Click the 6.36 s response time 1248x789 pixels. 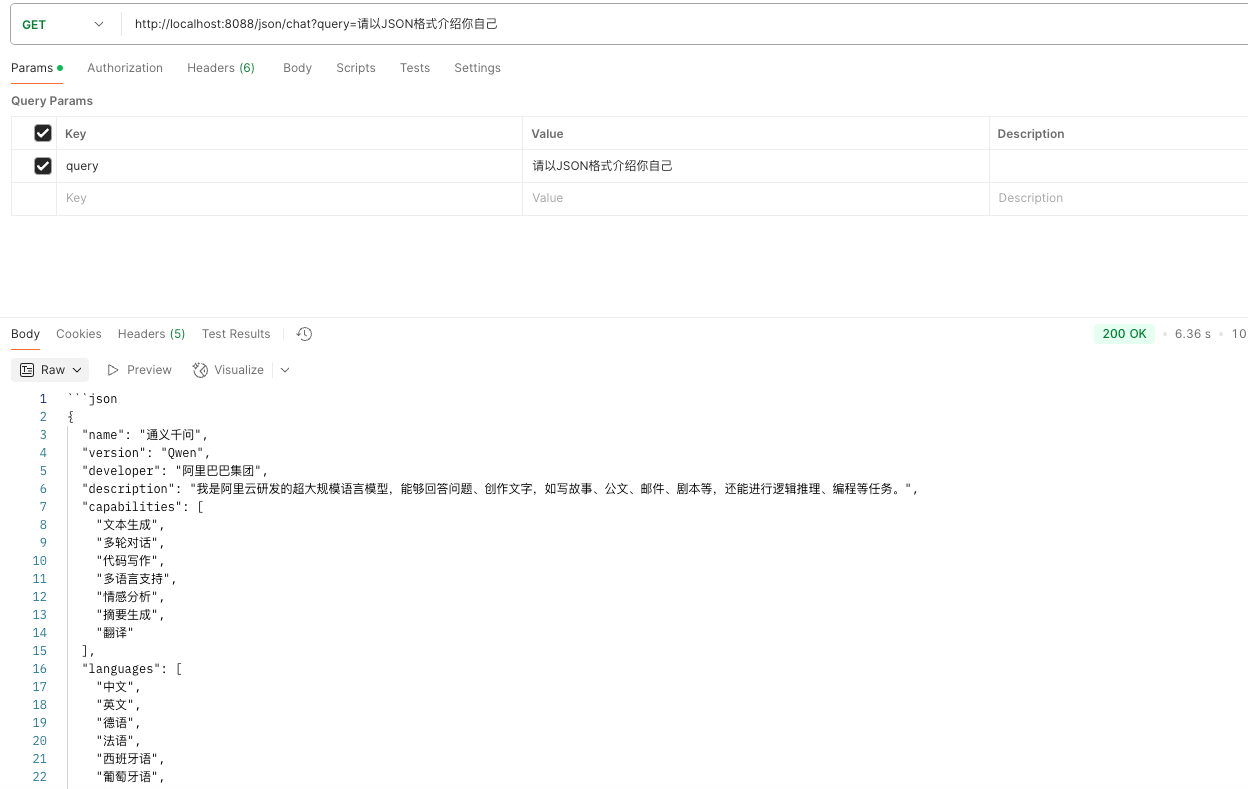[x=1192, y=334]
